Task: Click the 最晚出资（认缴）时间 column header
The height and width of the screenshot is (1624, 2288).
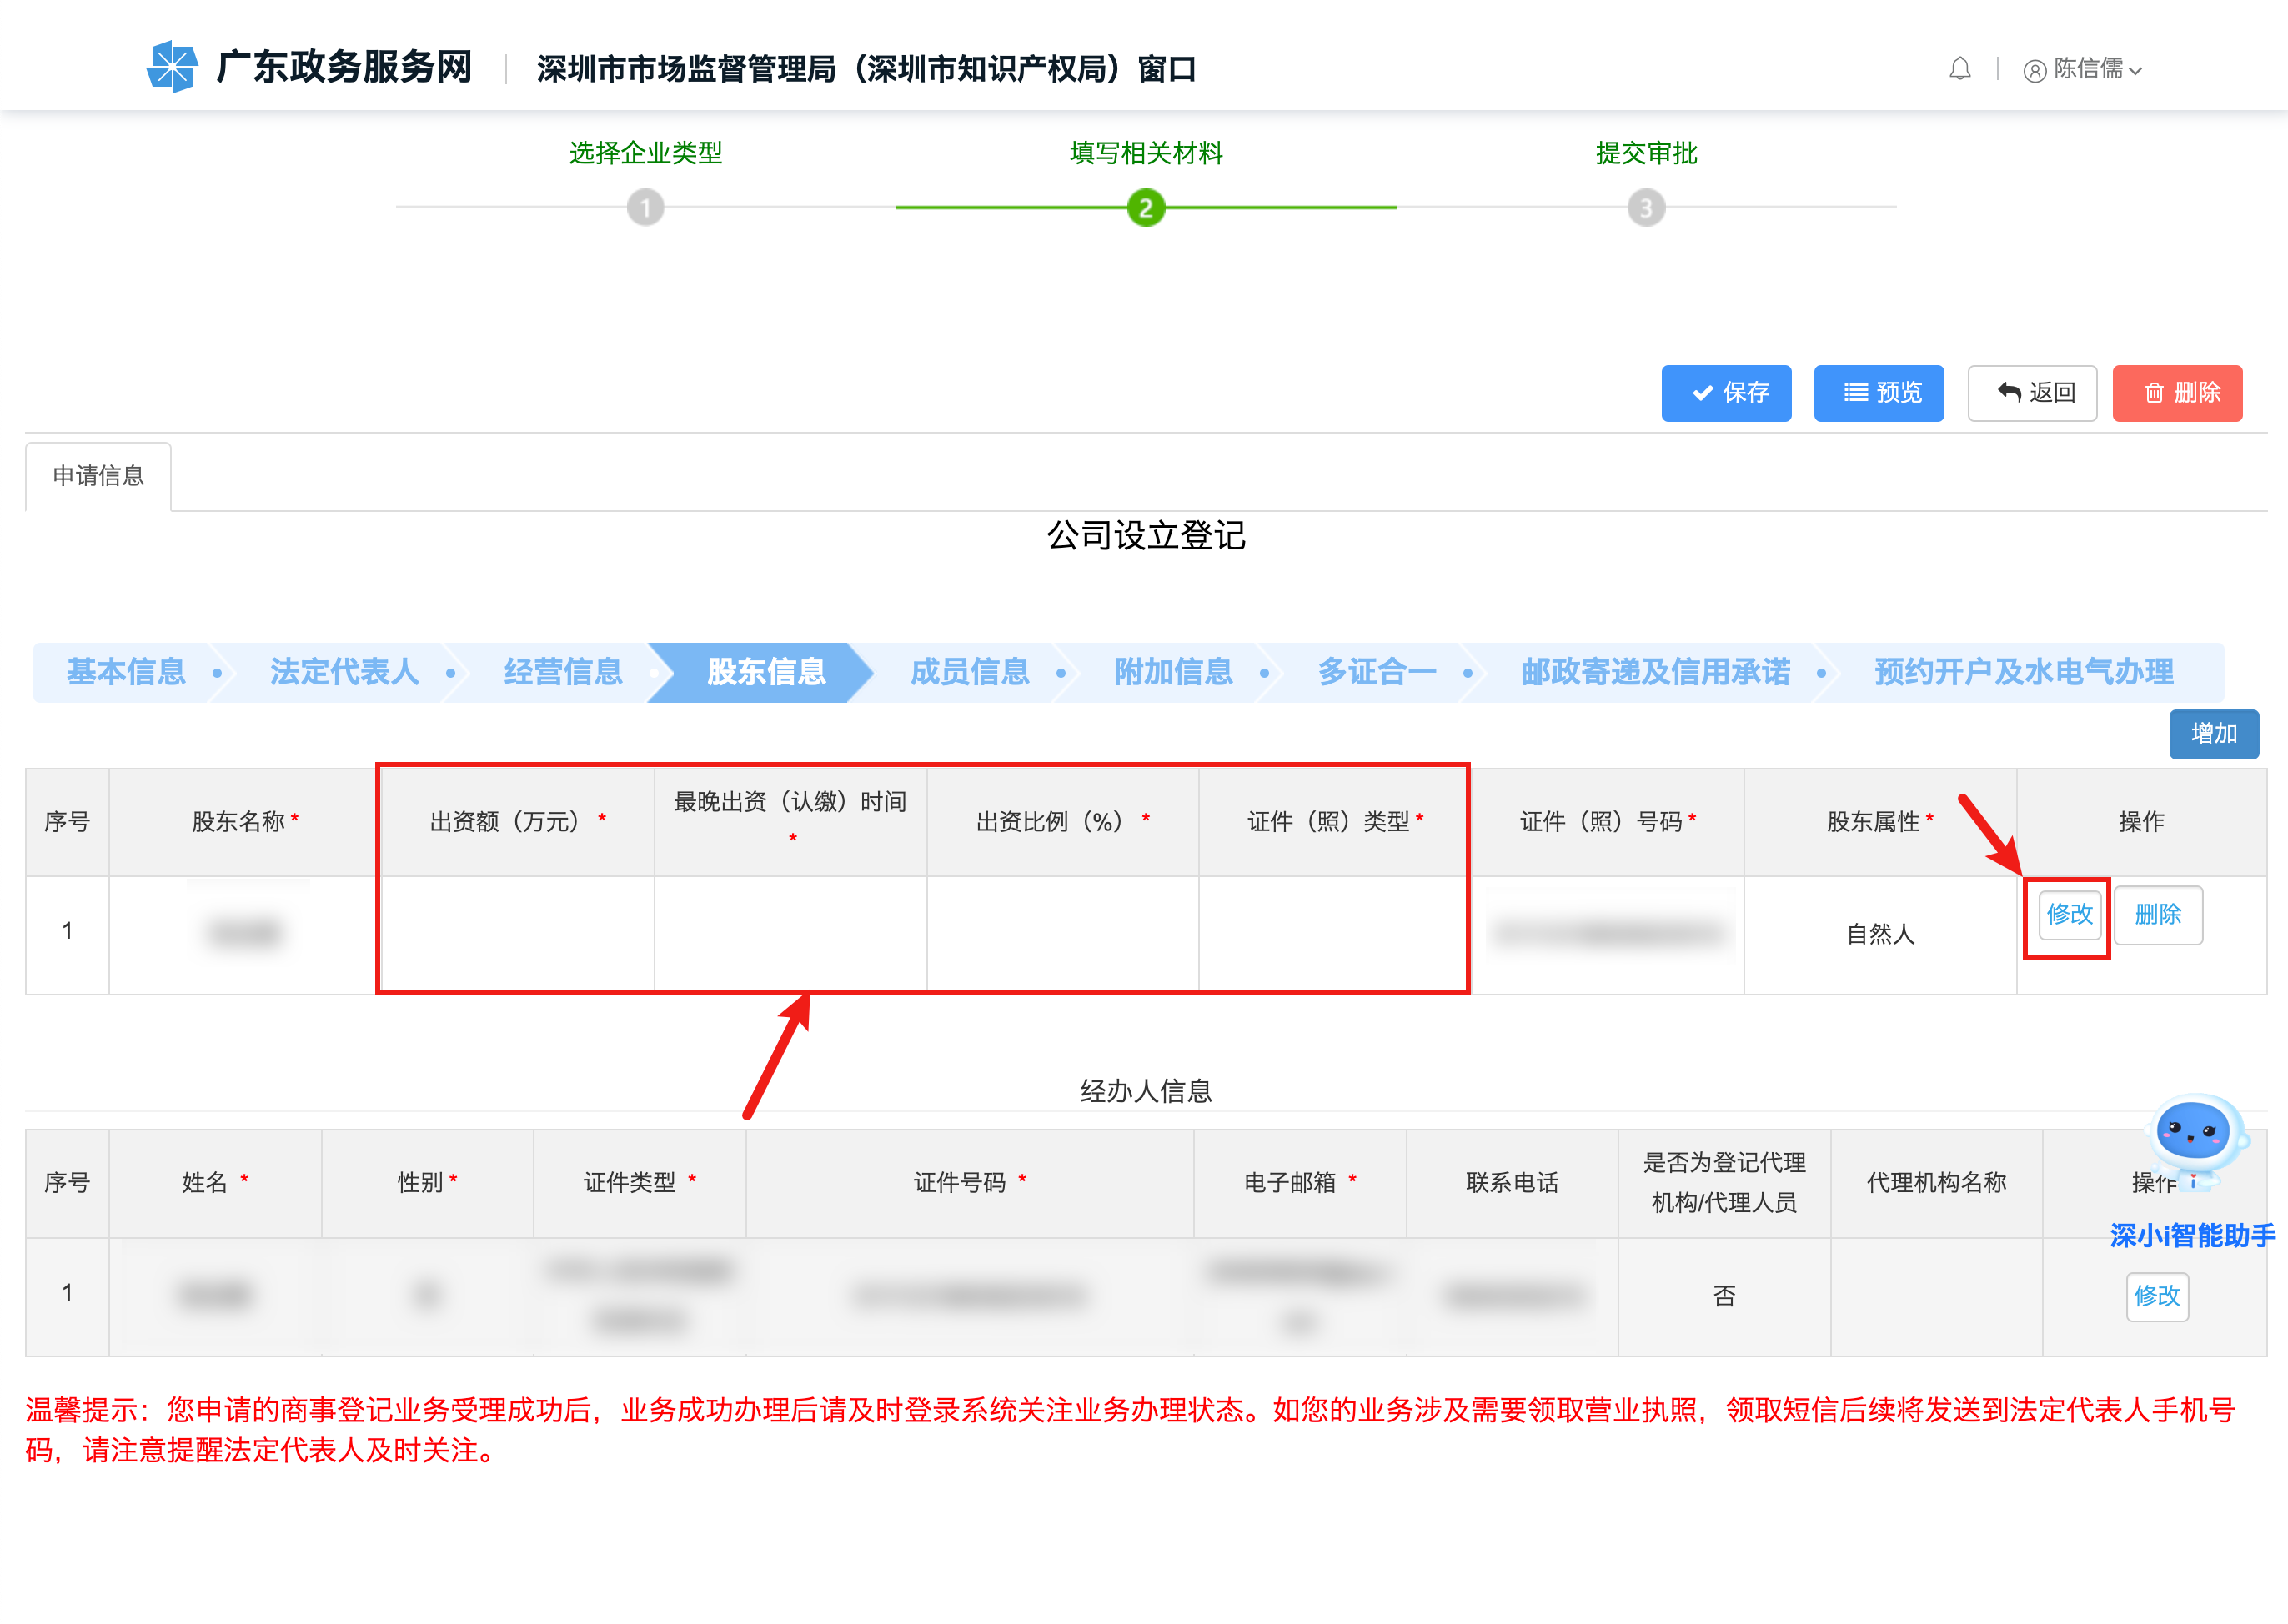Action: [x=790, y=822]
